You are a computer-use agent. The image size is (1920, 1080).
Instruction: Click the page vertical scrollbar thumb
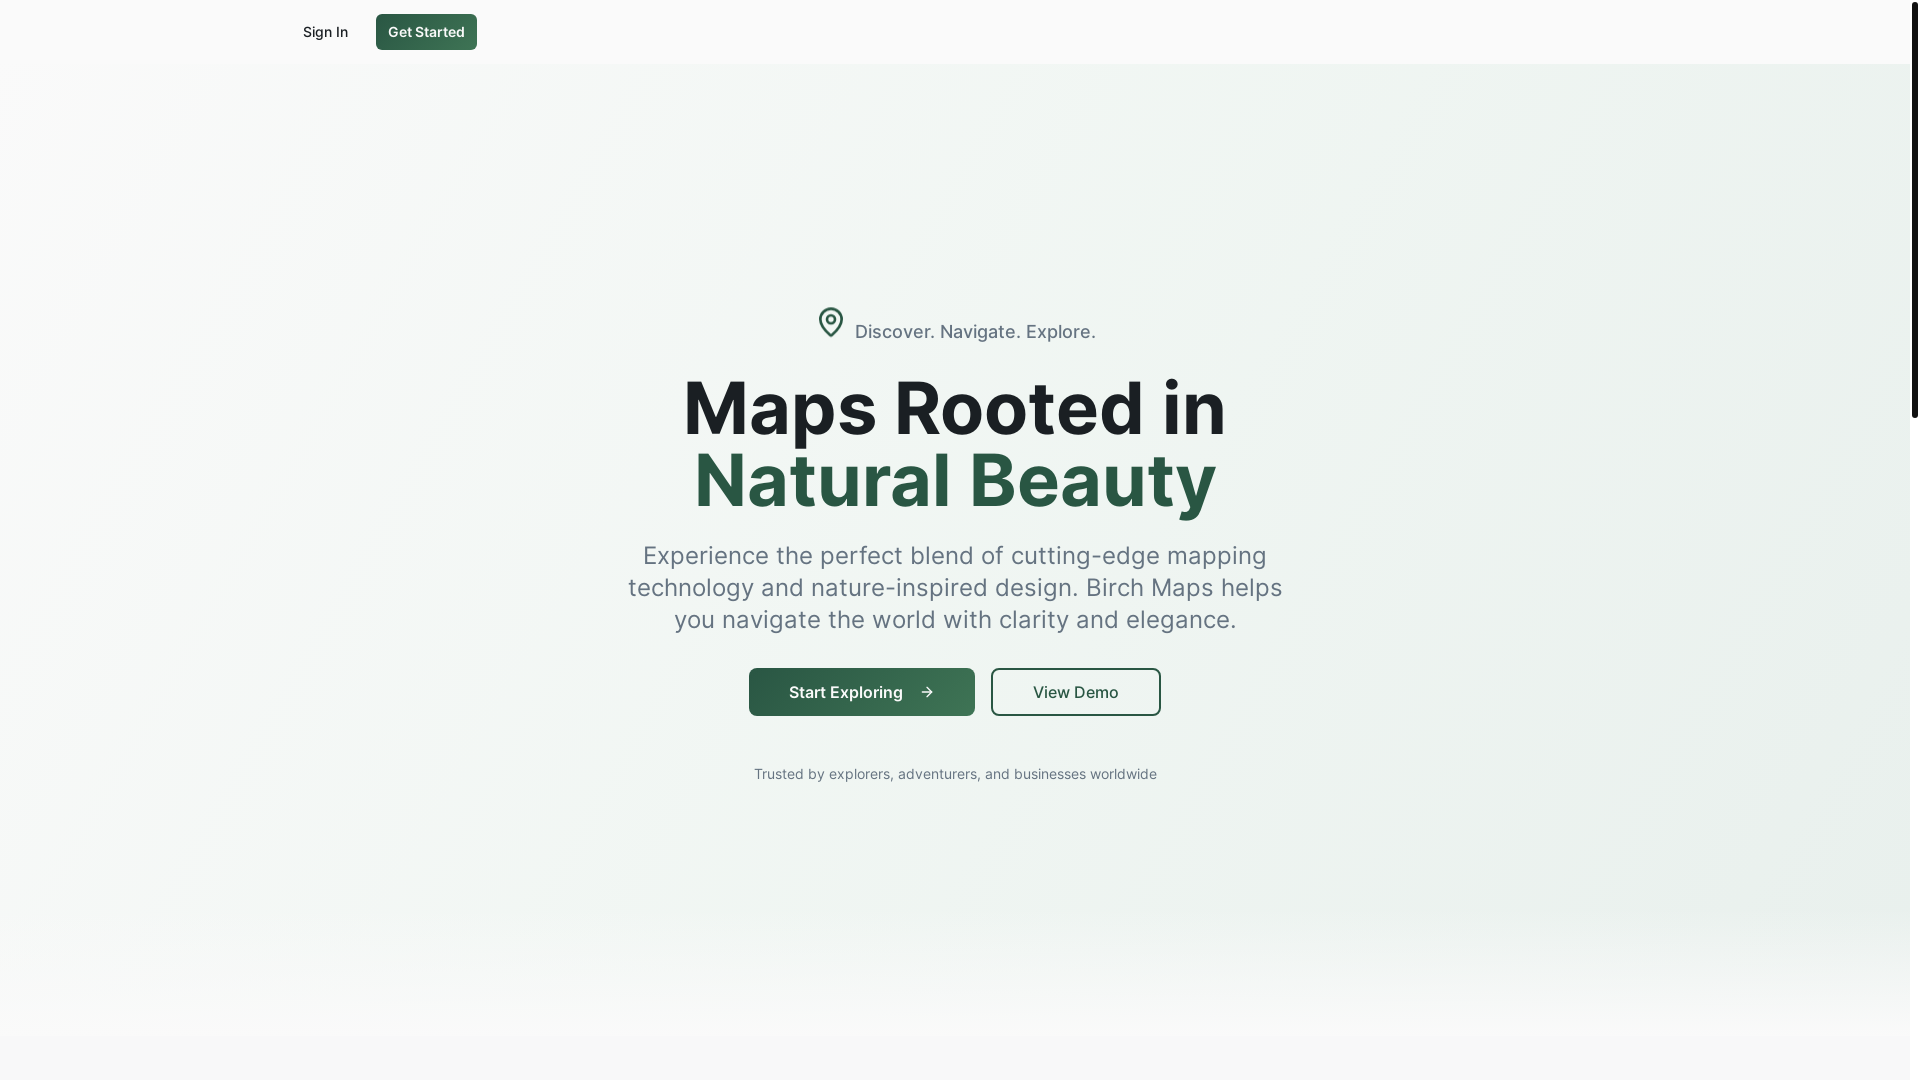tap(1914, 209)
